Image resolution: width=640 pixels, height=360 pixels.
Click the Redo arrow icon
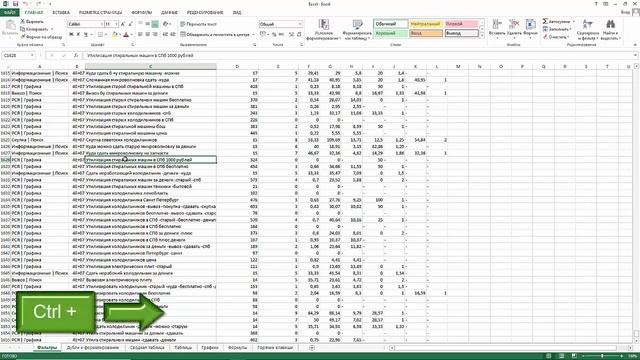[x=39, y=4]
